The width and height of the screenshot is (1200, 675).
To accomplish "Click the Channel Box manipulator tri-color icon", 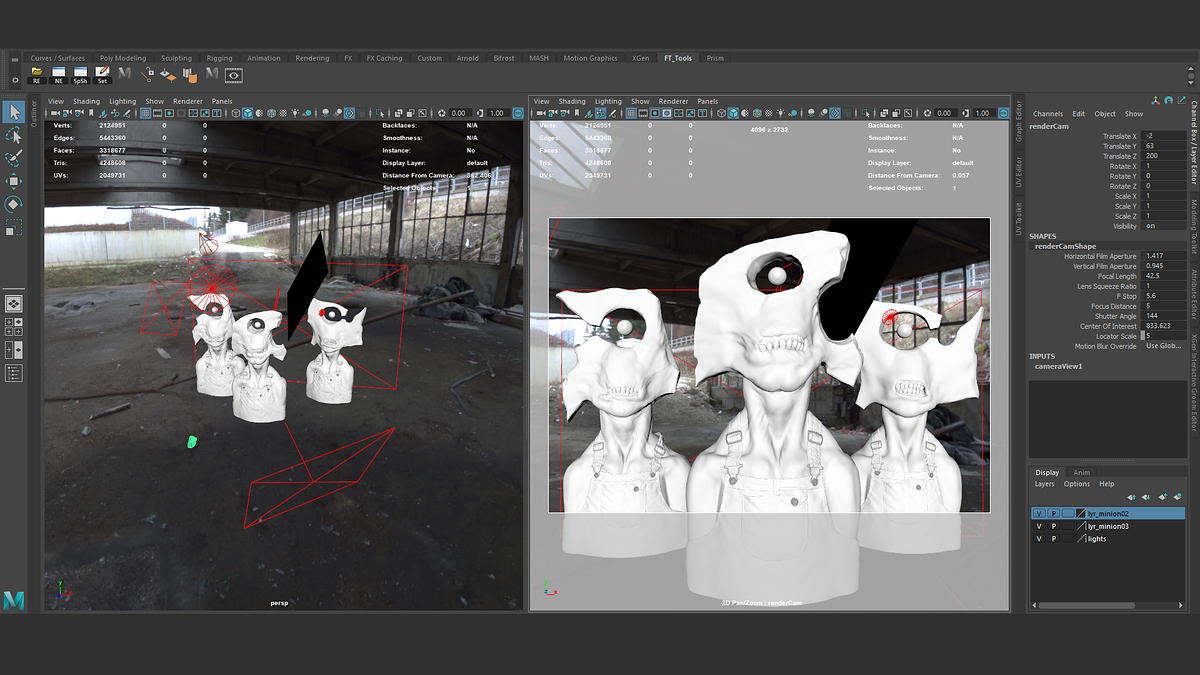I will pyautogui.click(x=1155, y=100).
